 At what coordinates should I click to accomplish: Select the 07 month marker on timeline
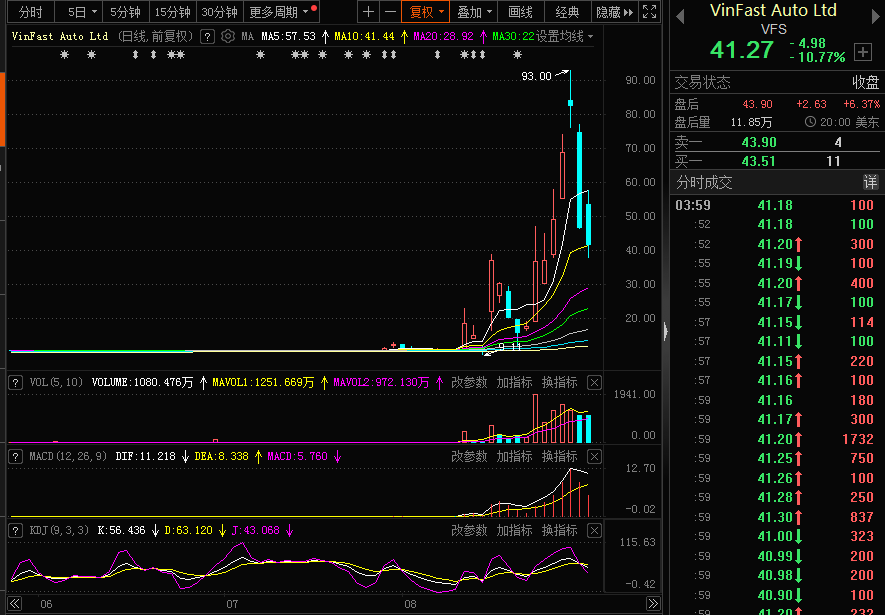232,604
